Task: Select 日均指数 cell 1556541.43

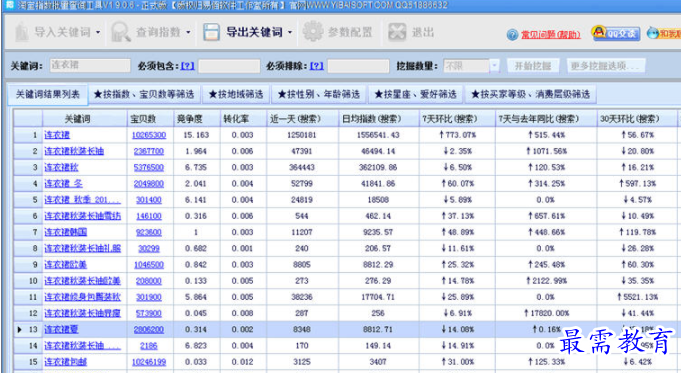Action: [378, 135]
